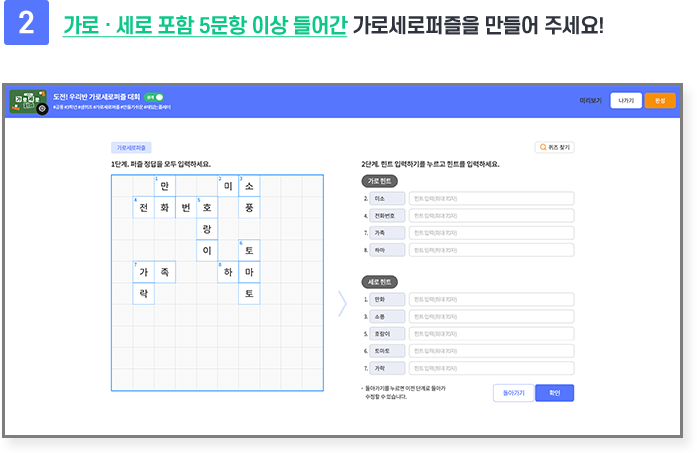Select puzzle cell 8 containing 하
The height and width of the screenshot is (453, 697).
(228, 272)
